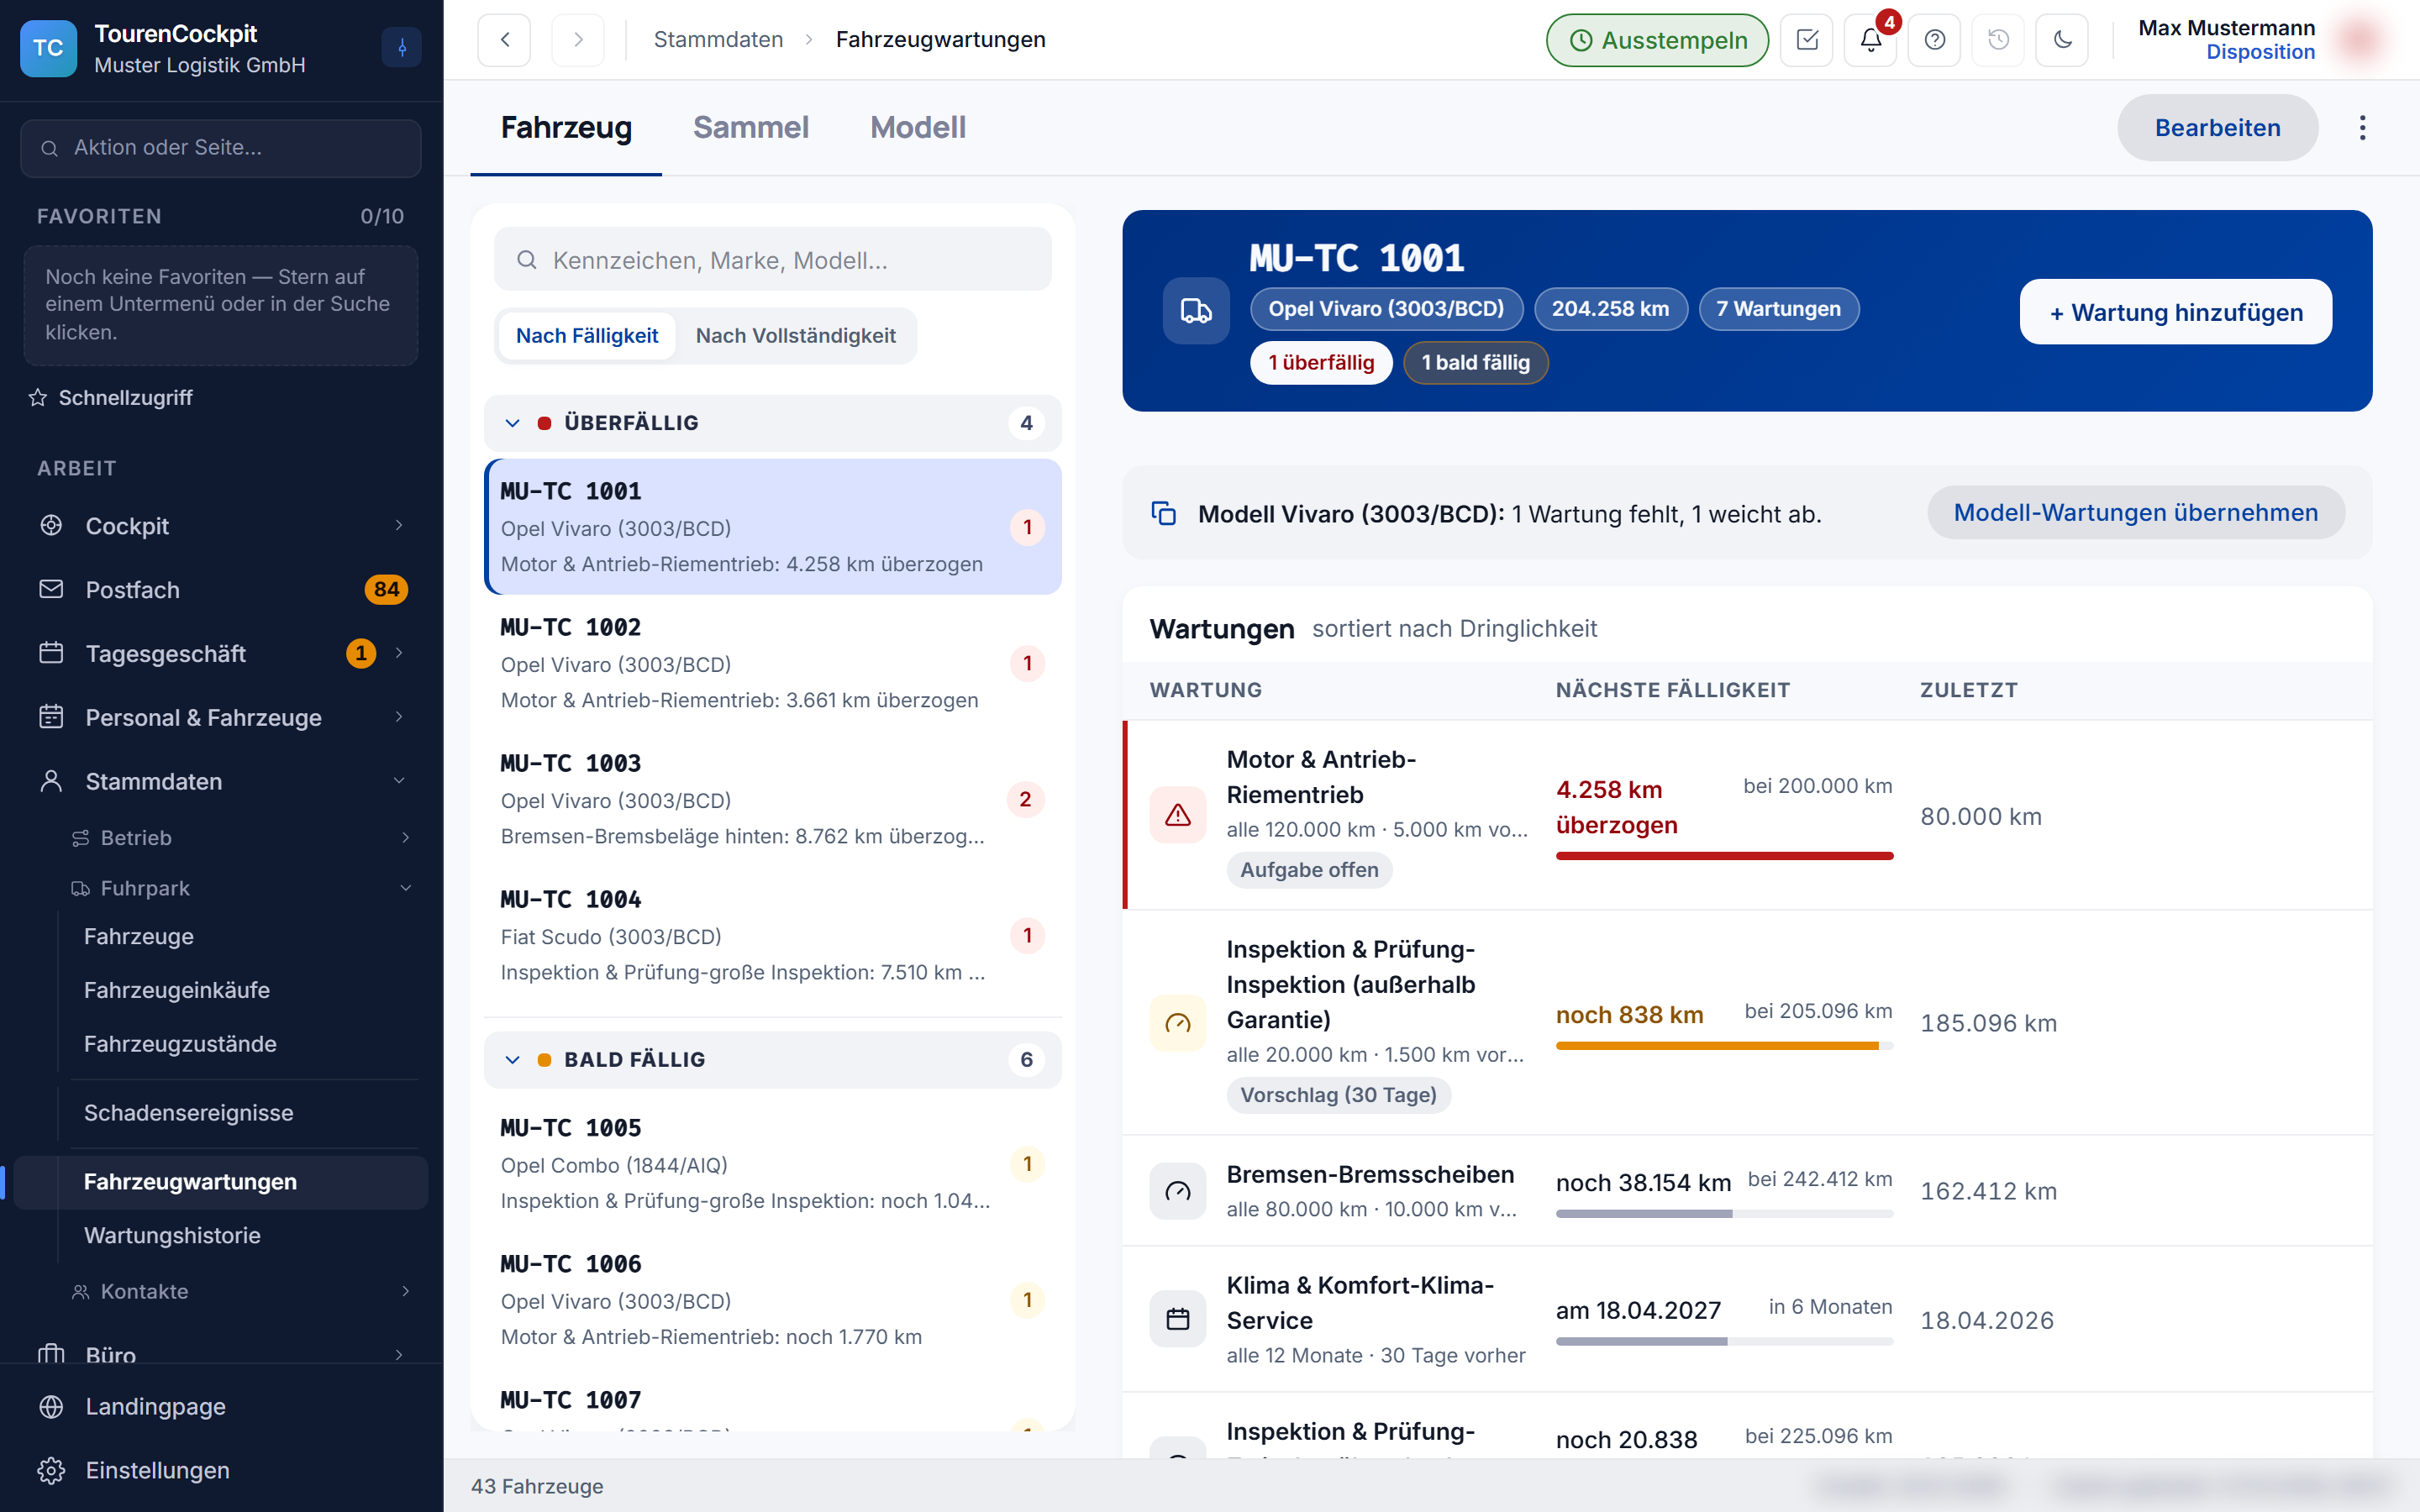Select vehicle MU-TC 1003 in list

pos(772,800)
